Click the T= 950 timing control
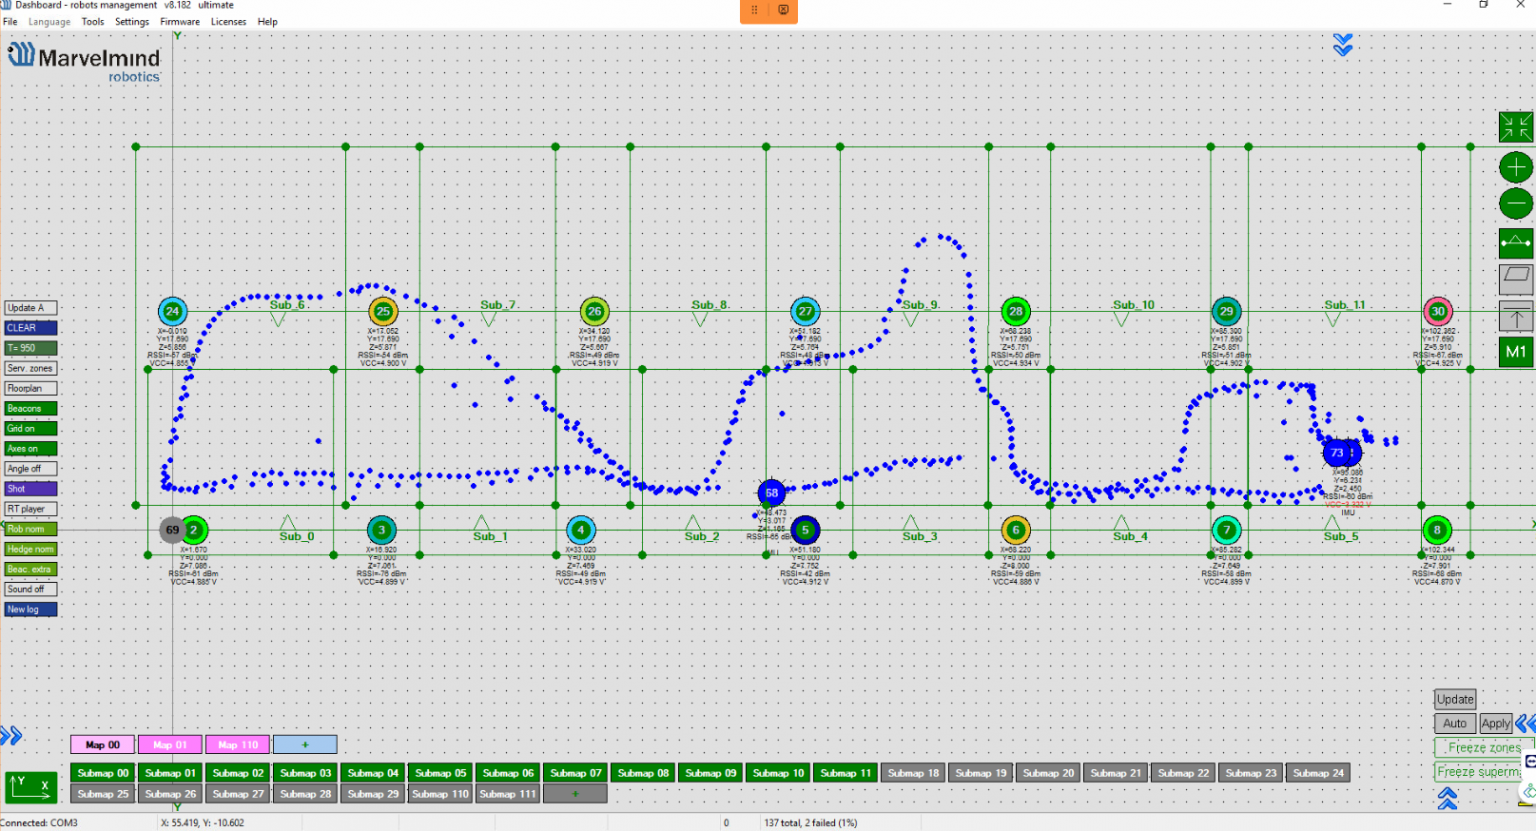The width and height of the screenshot is (1536, 831). tap(29, 348)
